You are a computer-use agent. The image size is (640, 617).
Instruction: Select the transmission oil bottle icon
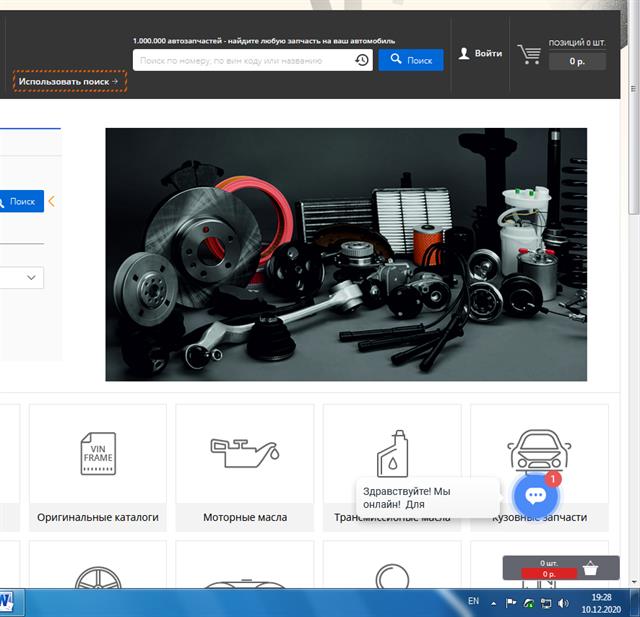point(391,453)
